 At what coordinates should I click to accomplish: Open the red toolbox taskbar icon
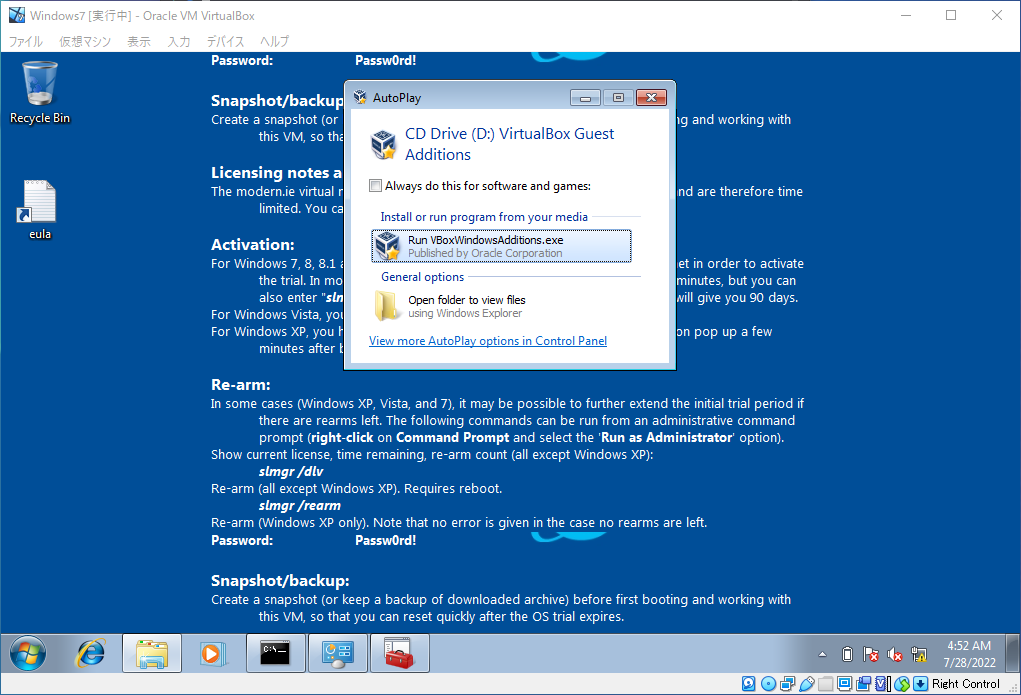coord(399,653)
